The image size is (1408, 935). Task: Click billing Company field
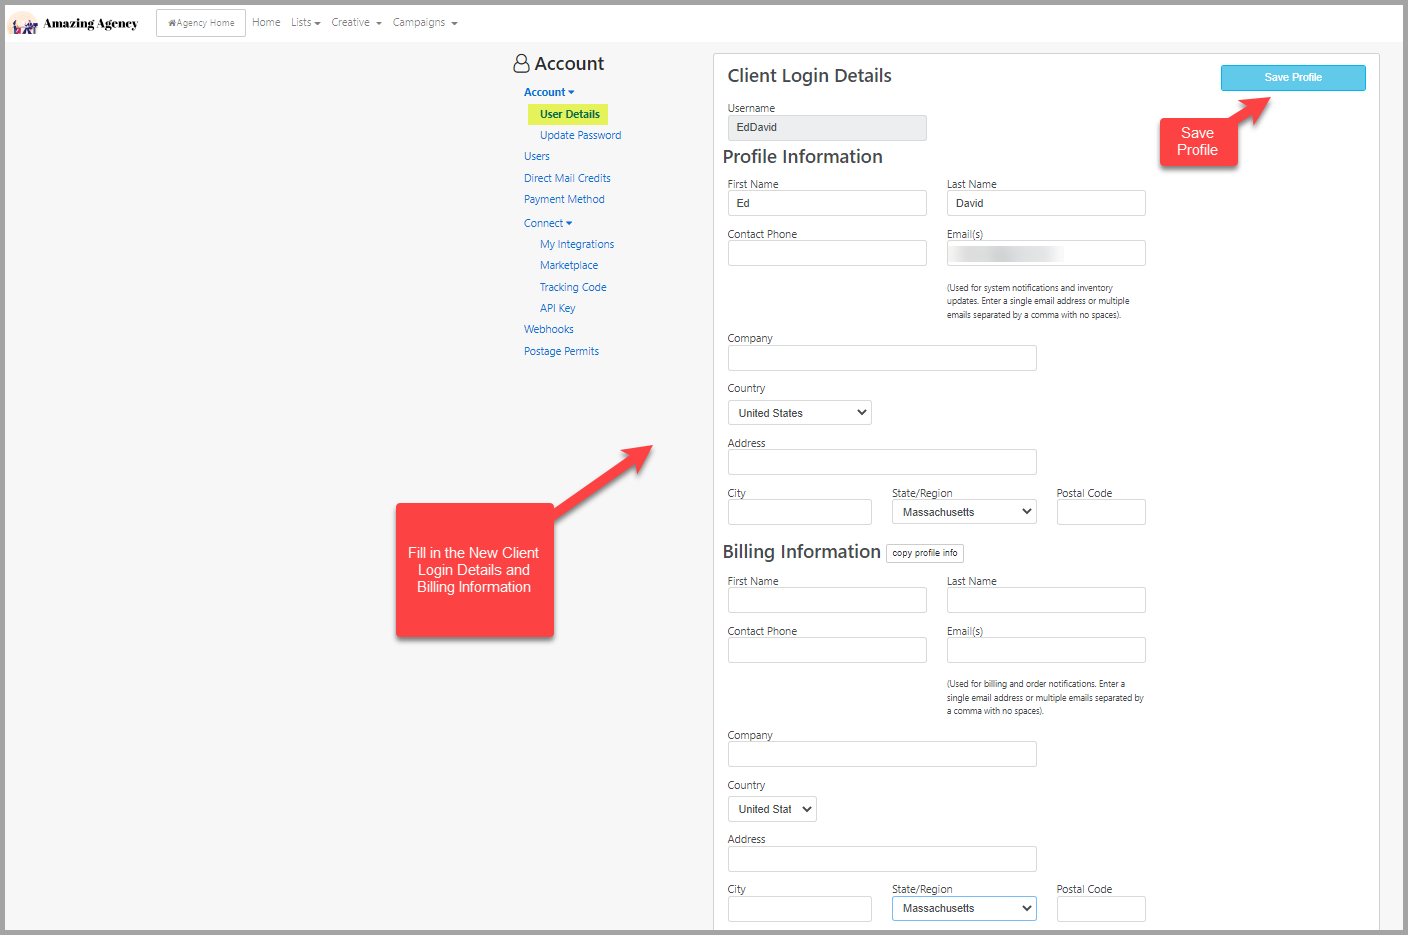(882, 754)
